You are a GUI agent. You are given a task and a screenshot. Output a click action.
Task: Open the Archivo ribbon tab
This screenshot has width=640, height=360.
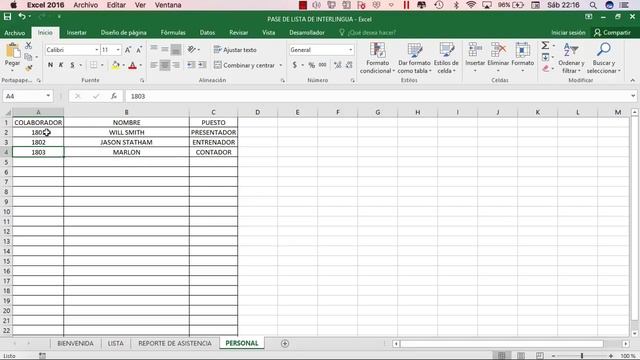pos(14,33)
